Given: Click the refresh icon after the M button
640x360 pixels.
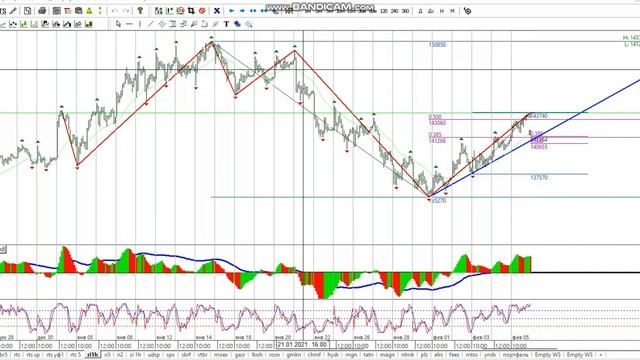Looking at the screenshot, I should point(467,11).
